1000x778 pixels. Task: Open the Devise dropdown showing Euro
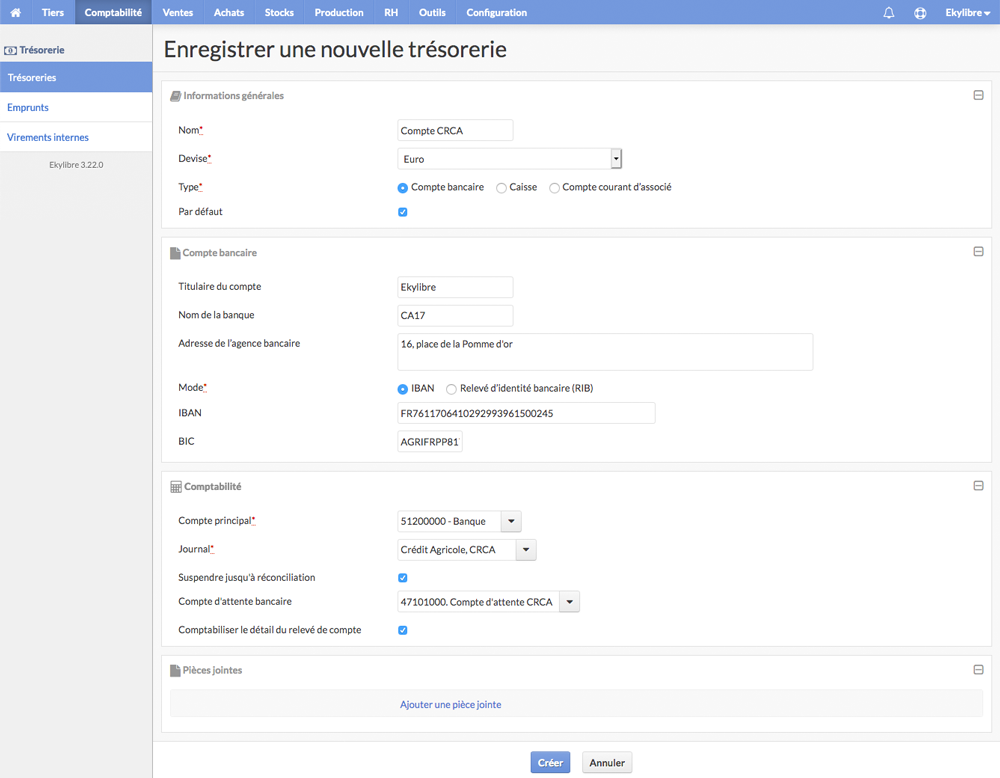pyautogui.click(x=509, y=159)
